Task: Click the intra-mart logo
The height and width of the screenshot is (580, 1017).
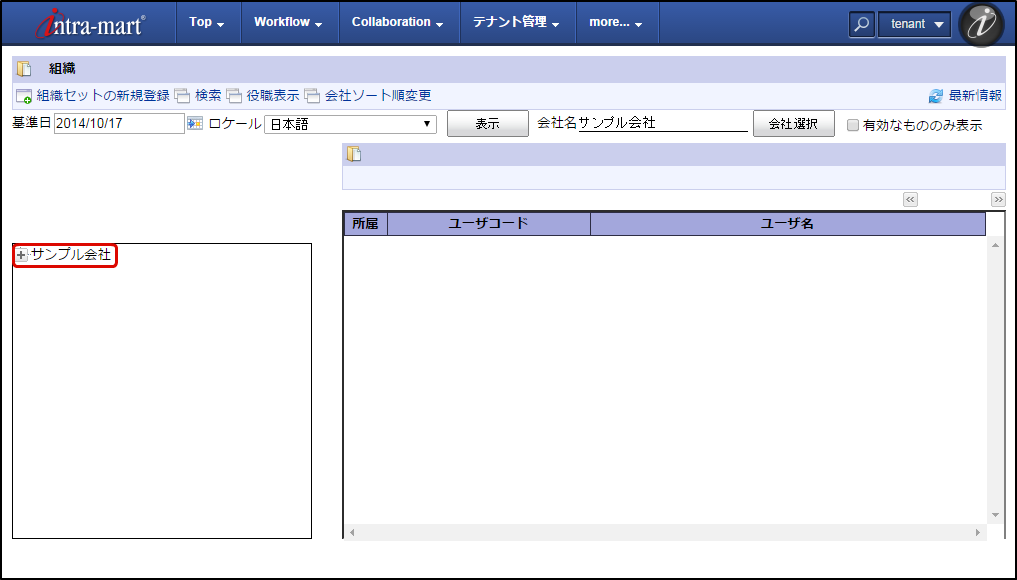Action: point(89,23)
